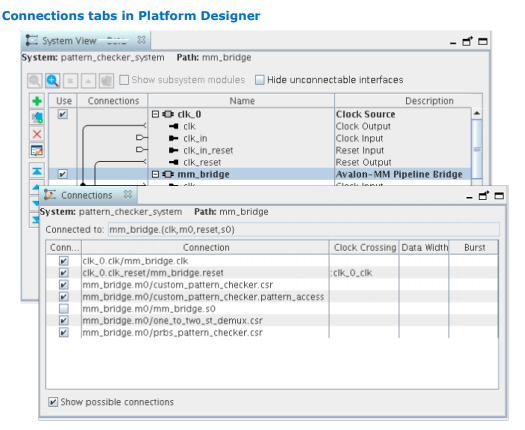525x430 pixels.
Task: Toggle Show possible connections checkbox
Action: [x=53, y=402]
